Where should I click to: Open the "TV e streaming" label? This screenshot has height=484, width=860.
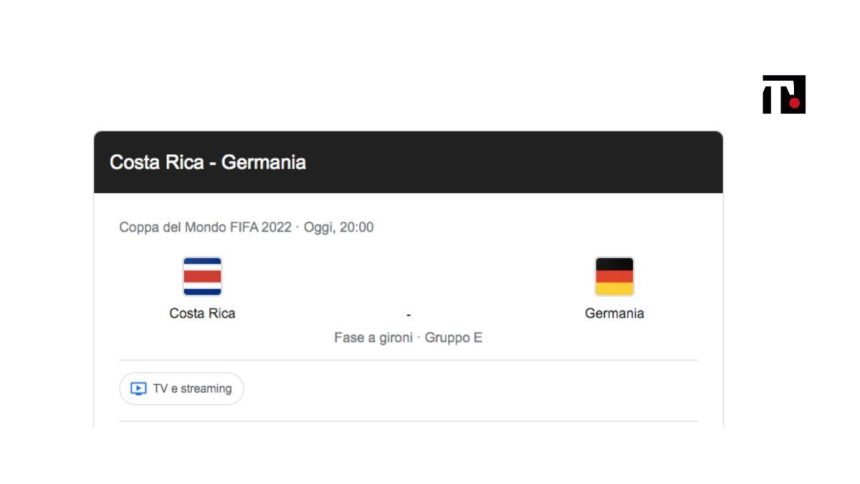tap(192, 389)
